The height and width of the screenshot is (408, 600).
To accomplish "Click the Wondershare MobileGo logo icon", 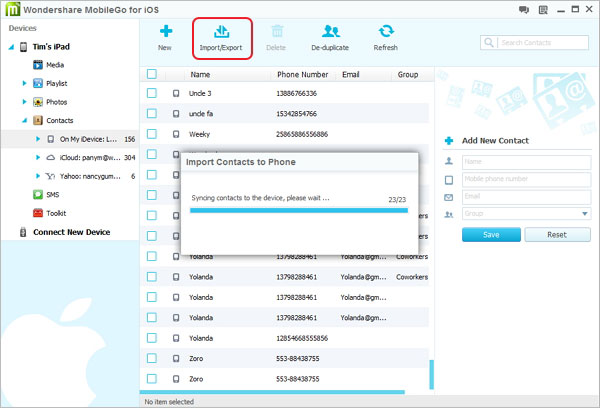I will (x=12, y=9).
